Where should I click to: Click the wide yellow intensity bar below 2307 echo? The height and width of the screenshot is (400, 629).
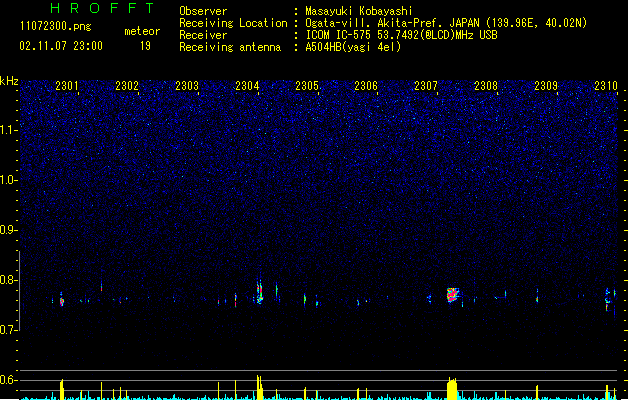[452, 388]
